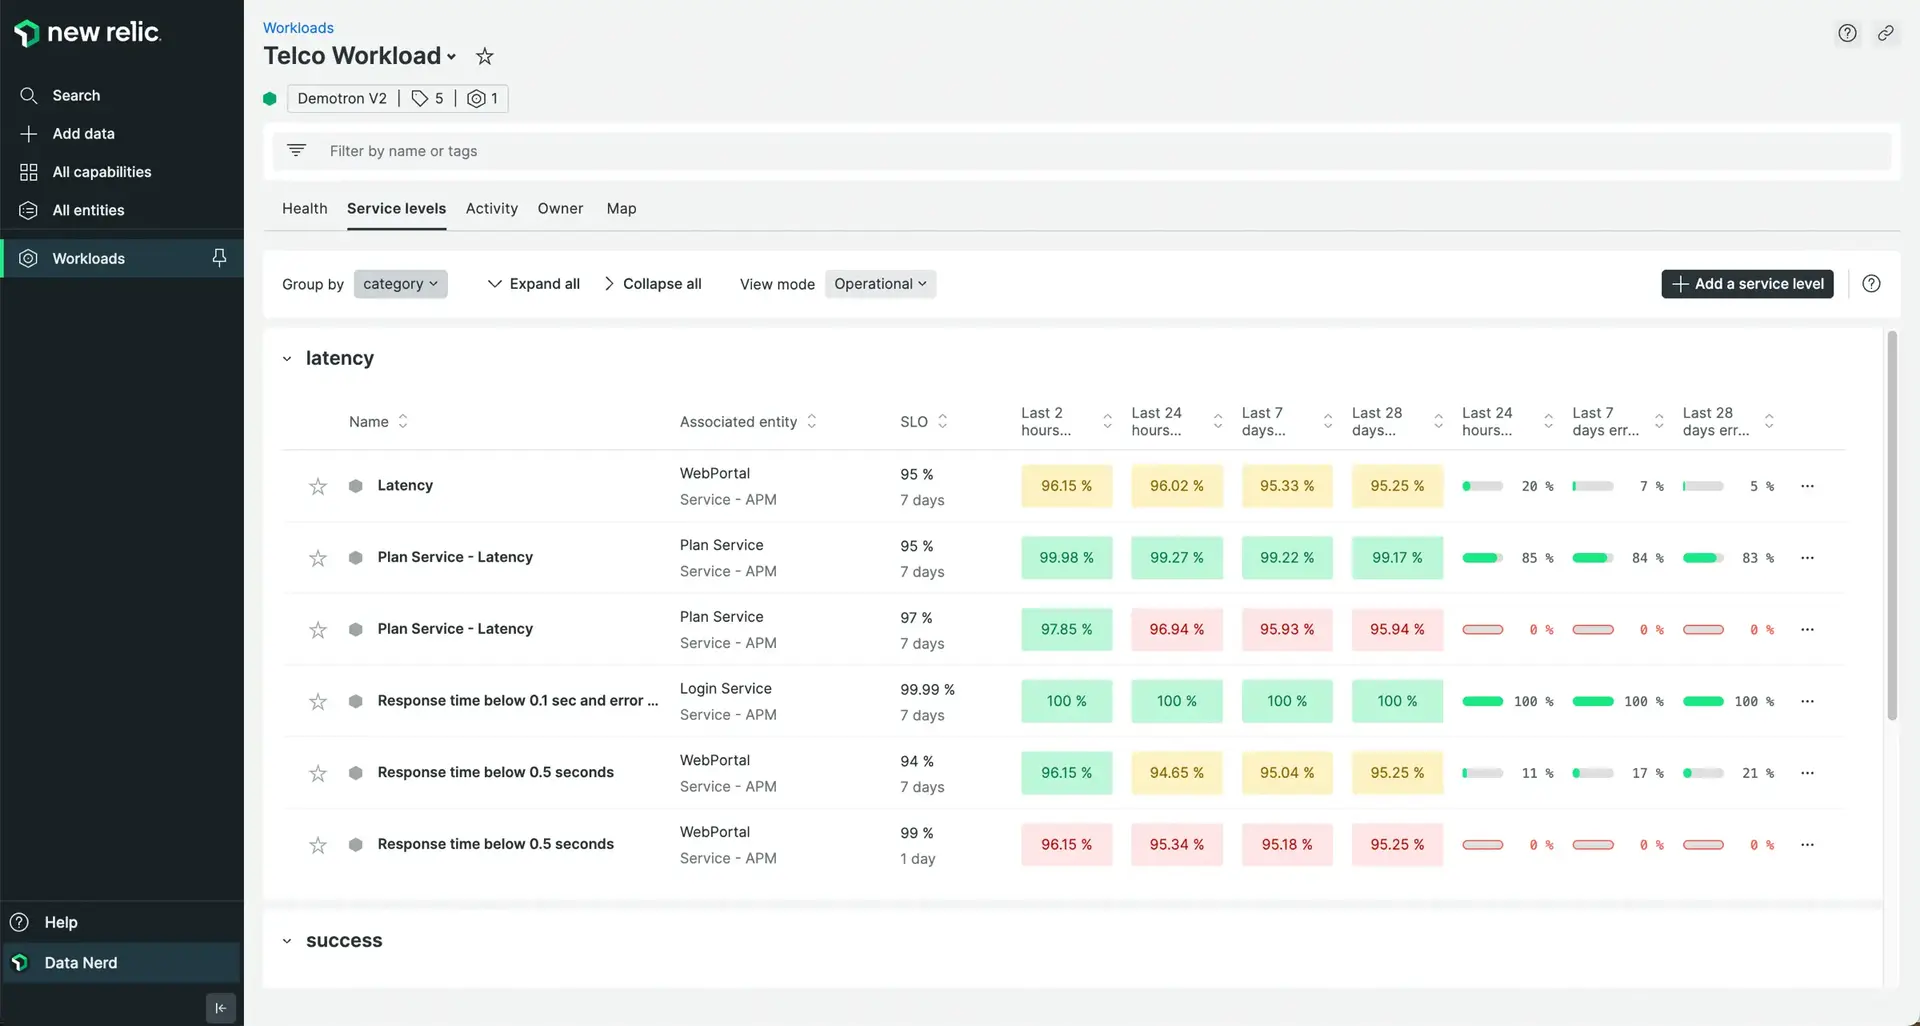Image resolution: width=1920 pixels, height=1026 pixels.
Task: Click Add a service level button
Action: point(1747,284)
